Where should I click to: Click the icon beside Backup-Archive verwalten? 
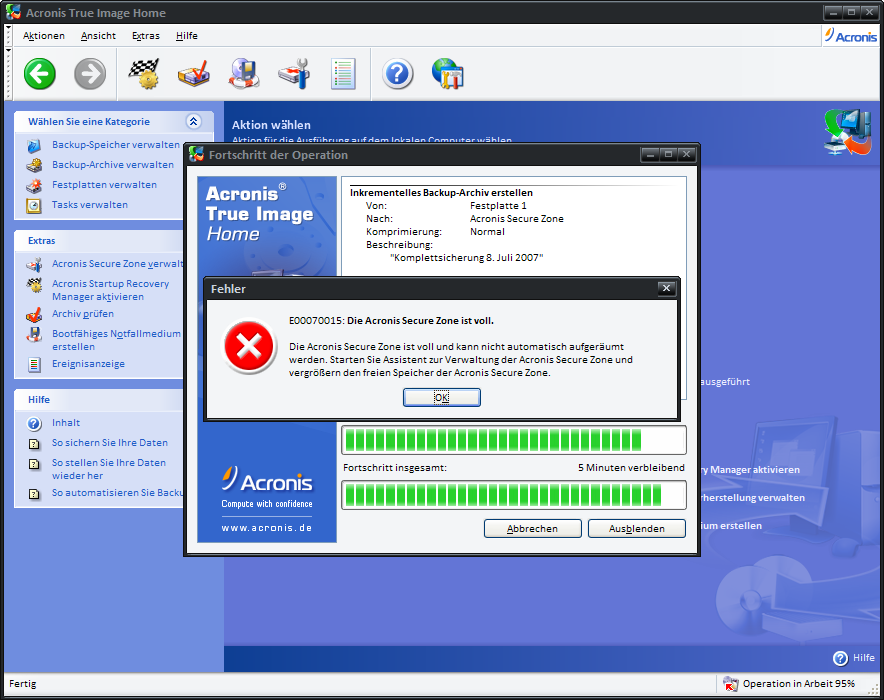pyautogui.click(x=34, y=165)
